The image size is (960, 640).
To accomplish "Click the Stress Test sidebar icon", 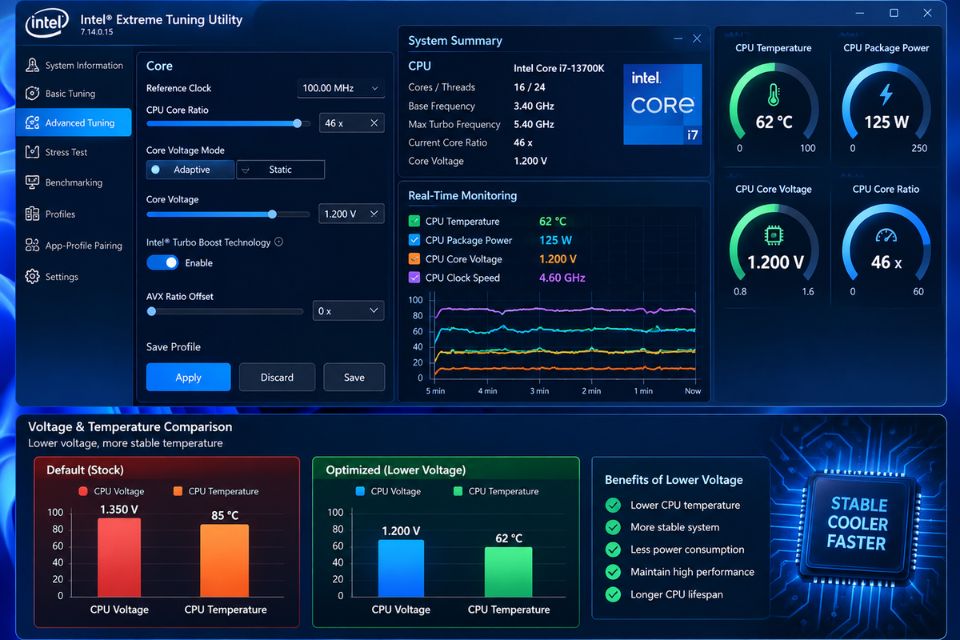I will click(x=32, y=152).
